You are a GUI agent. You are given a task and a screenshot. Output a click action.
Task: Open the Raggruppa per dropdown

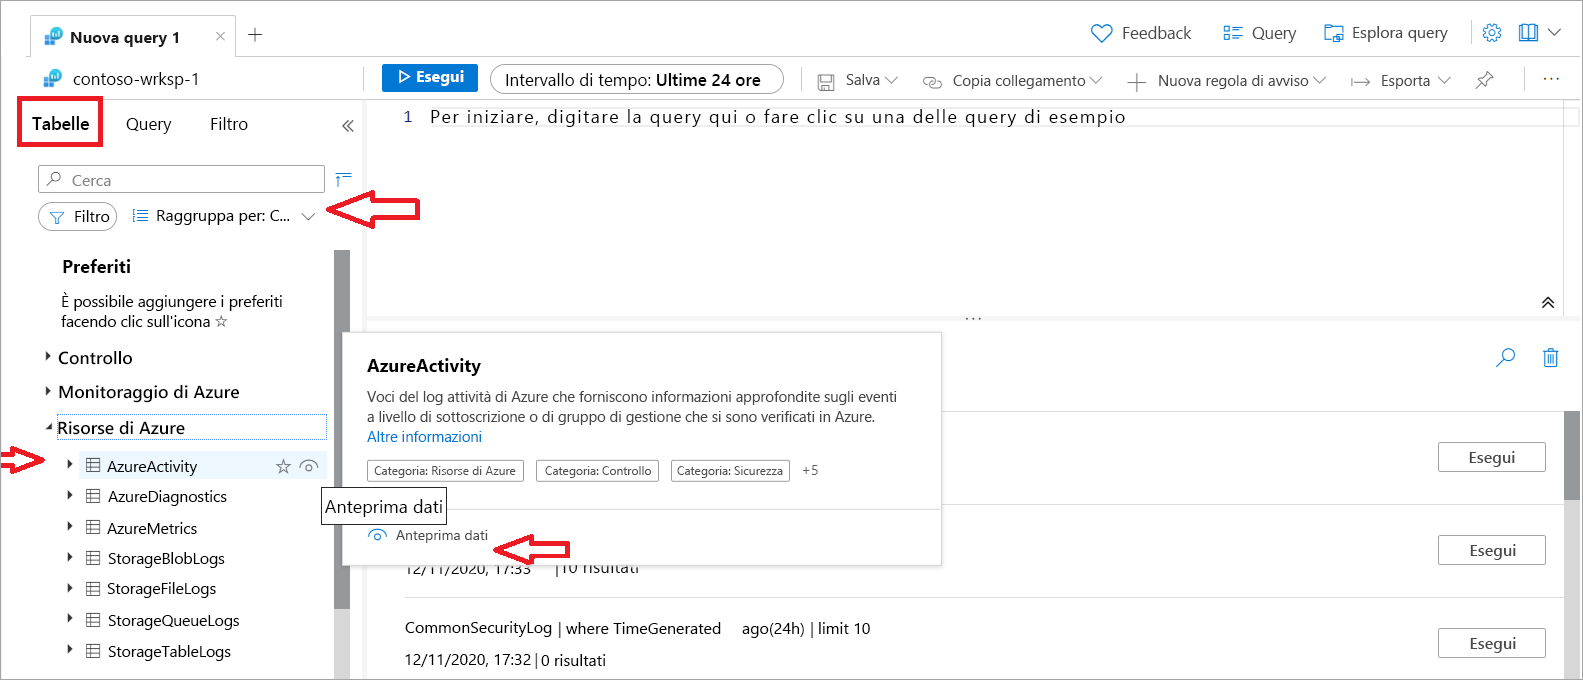pos(223,216)
